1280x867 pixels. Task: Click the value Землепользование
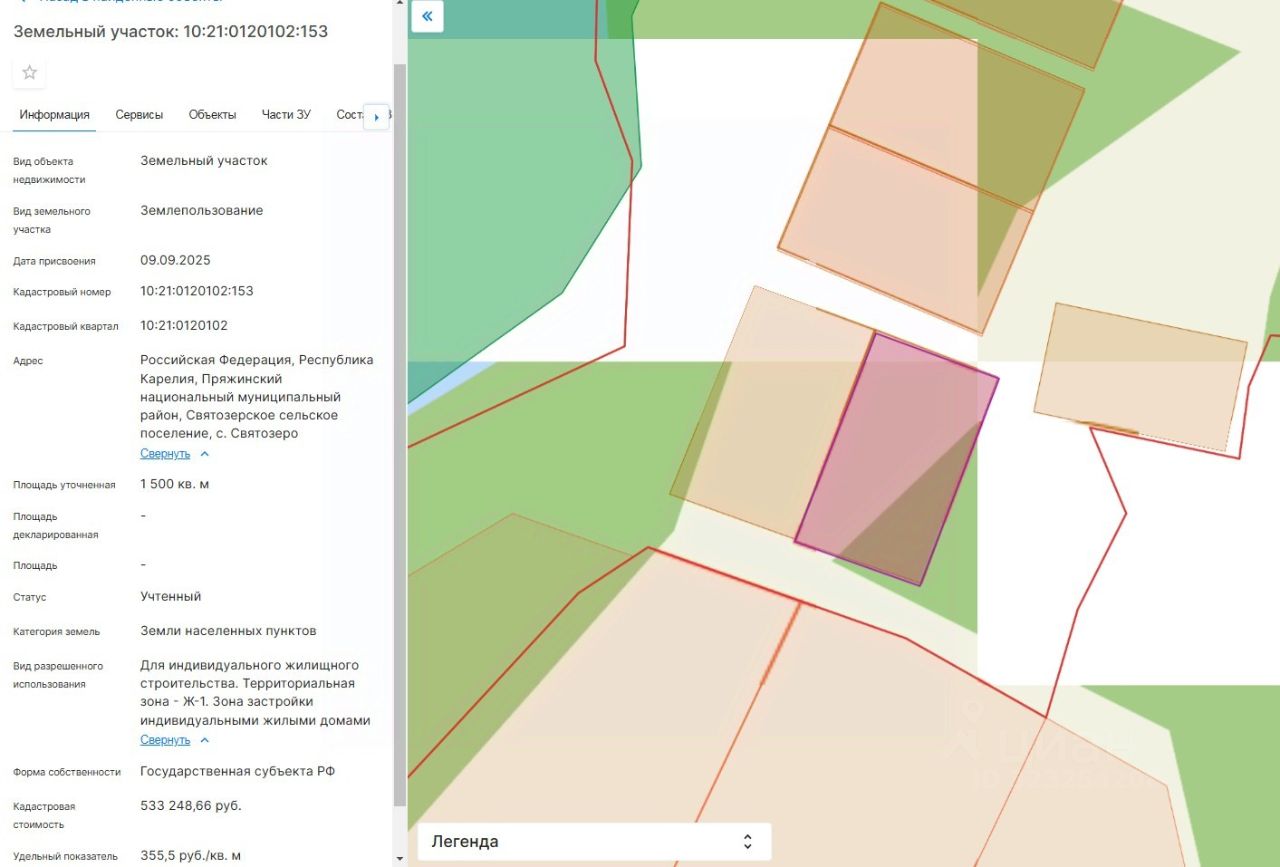click(202, 210)
